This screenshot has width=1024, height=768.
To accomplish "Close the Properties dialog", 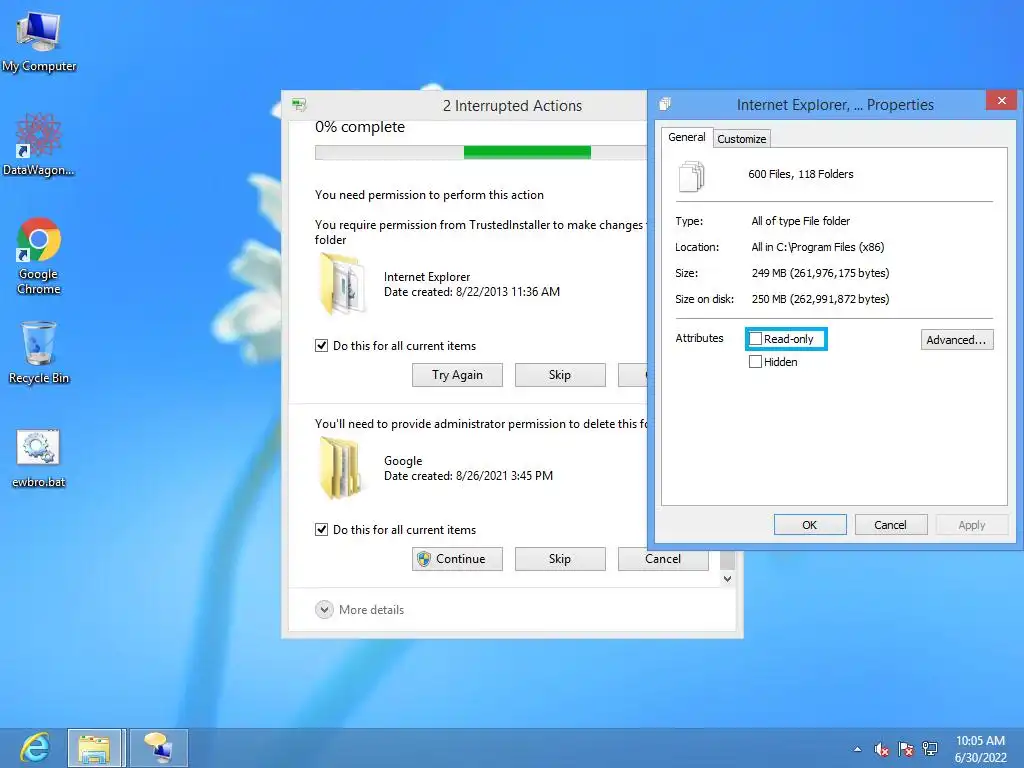I will click(1001, 101).
